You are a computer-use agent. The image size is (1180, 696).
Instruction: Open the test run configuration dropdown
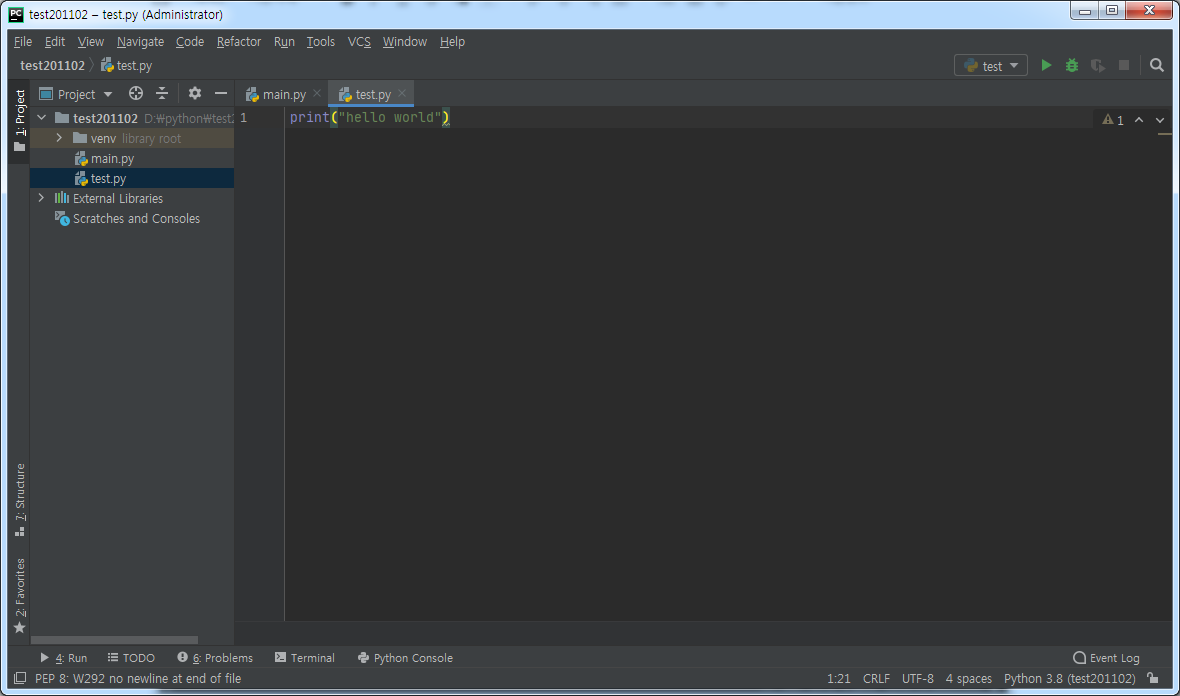(990, 65)
